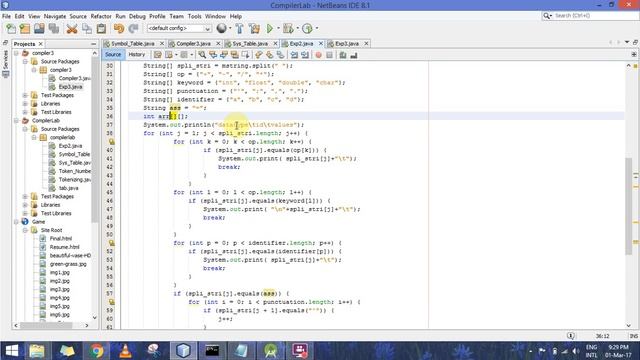Switch to Compiler3.java tab

click(193, 43)
